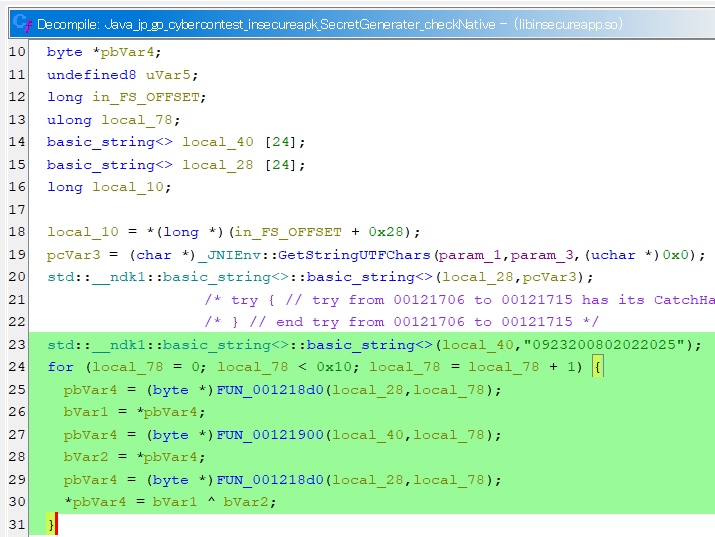Screen dimensions: 715x537
Task: Click function call FUN_00121900 on line 27
Action: click(x=270, y=435)
